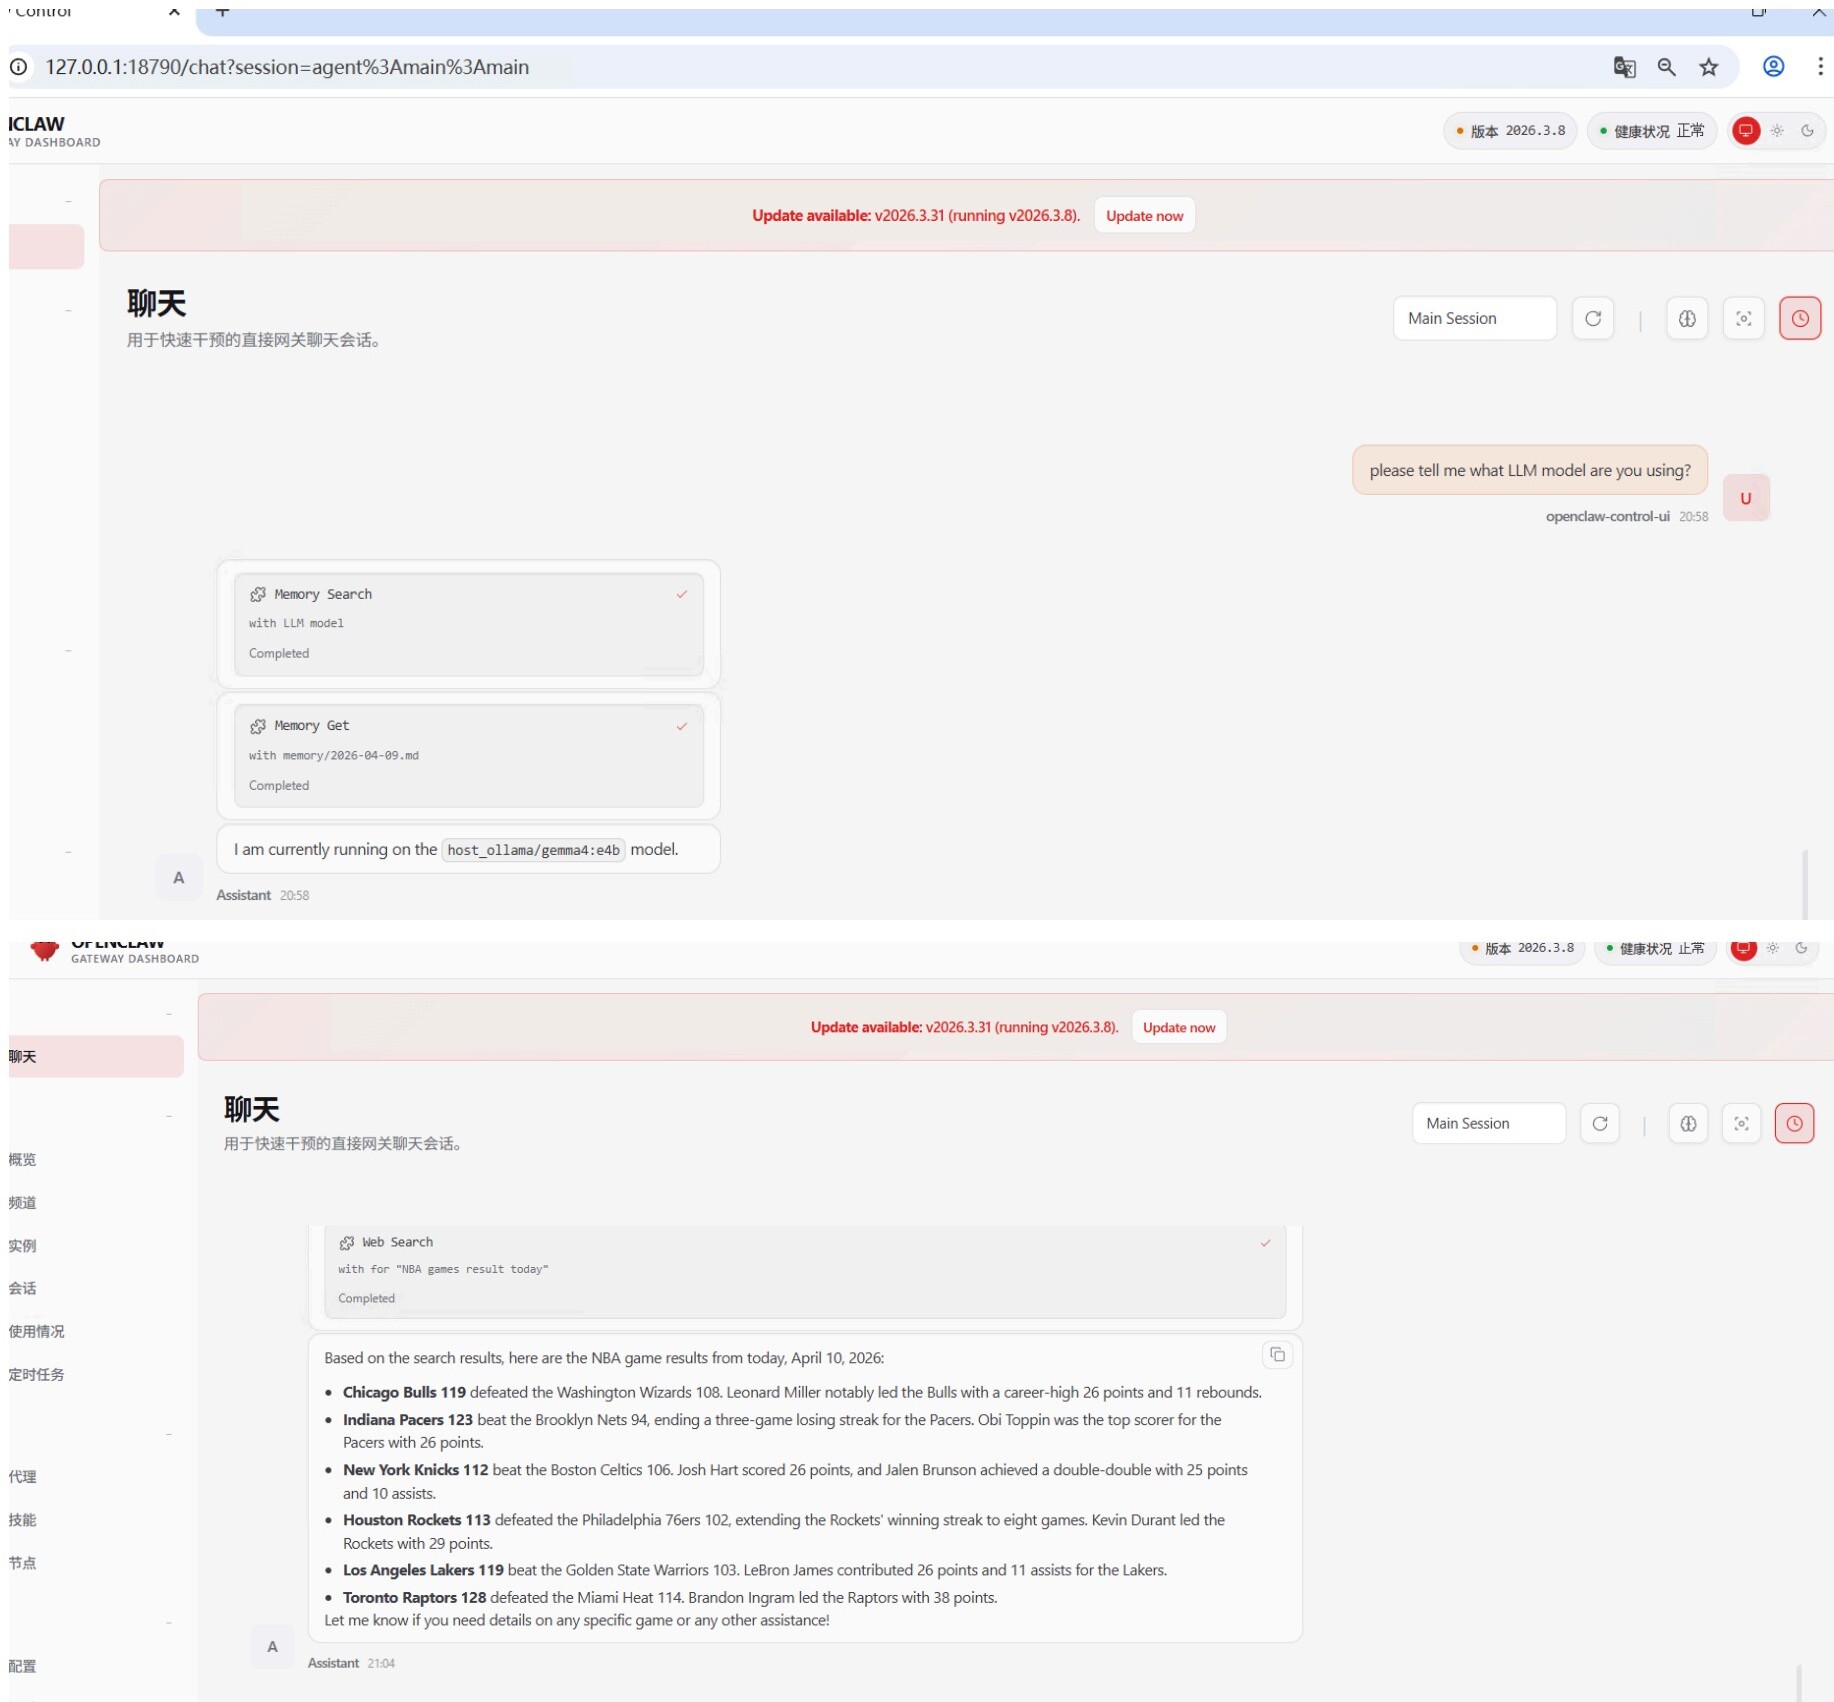Viewport: 1834px width, 1702px height.
Task: Switch to light mode with the sun toggle
Action: pyautogui.click(x=1777, y=131)
